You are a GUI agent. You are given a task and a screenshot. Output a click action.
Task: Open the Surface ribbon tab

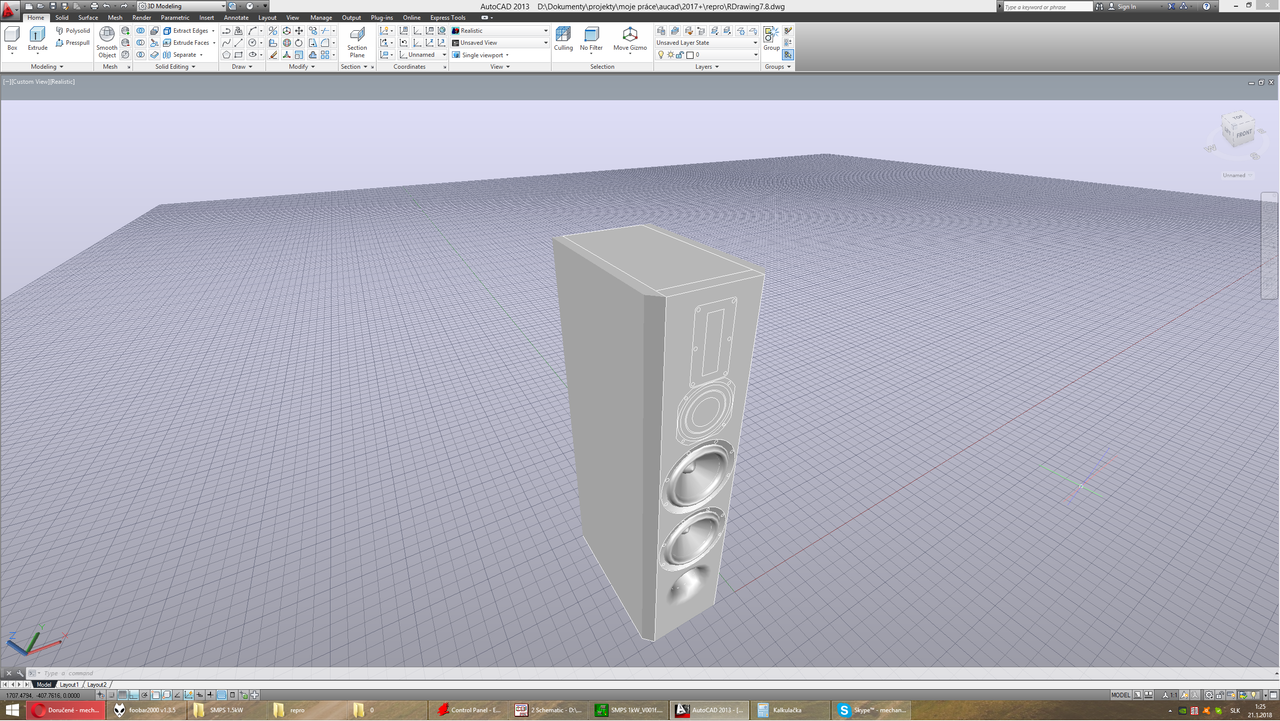point(88,18)
